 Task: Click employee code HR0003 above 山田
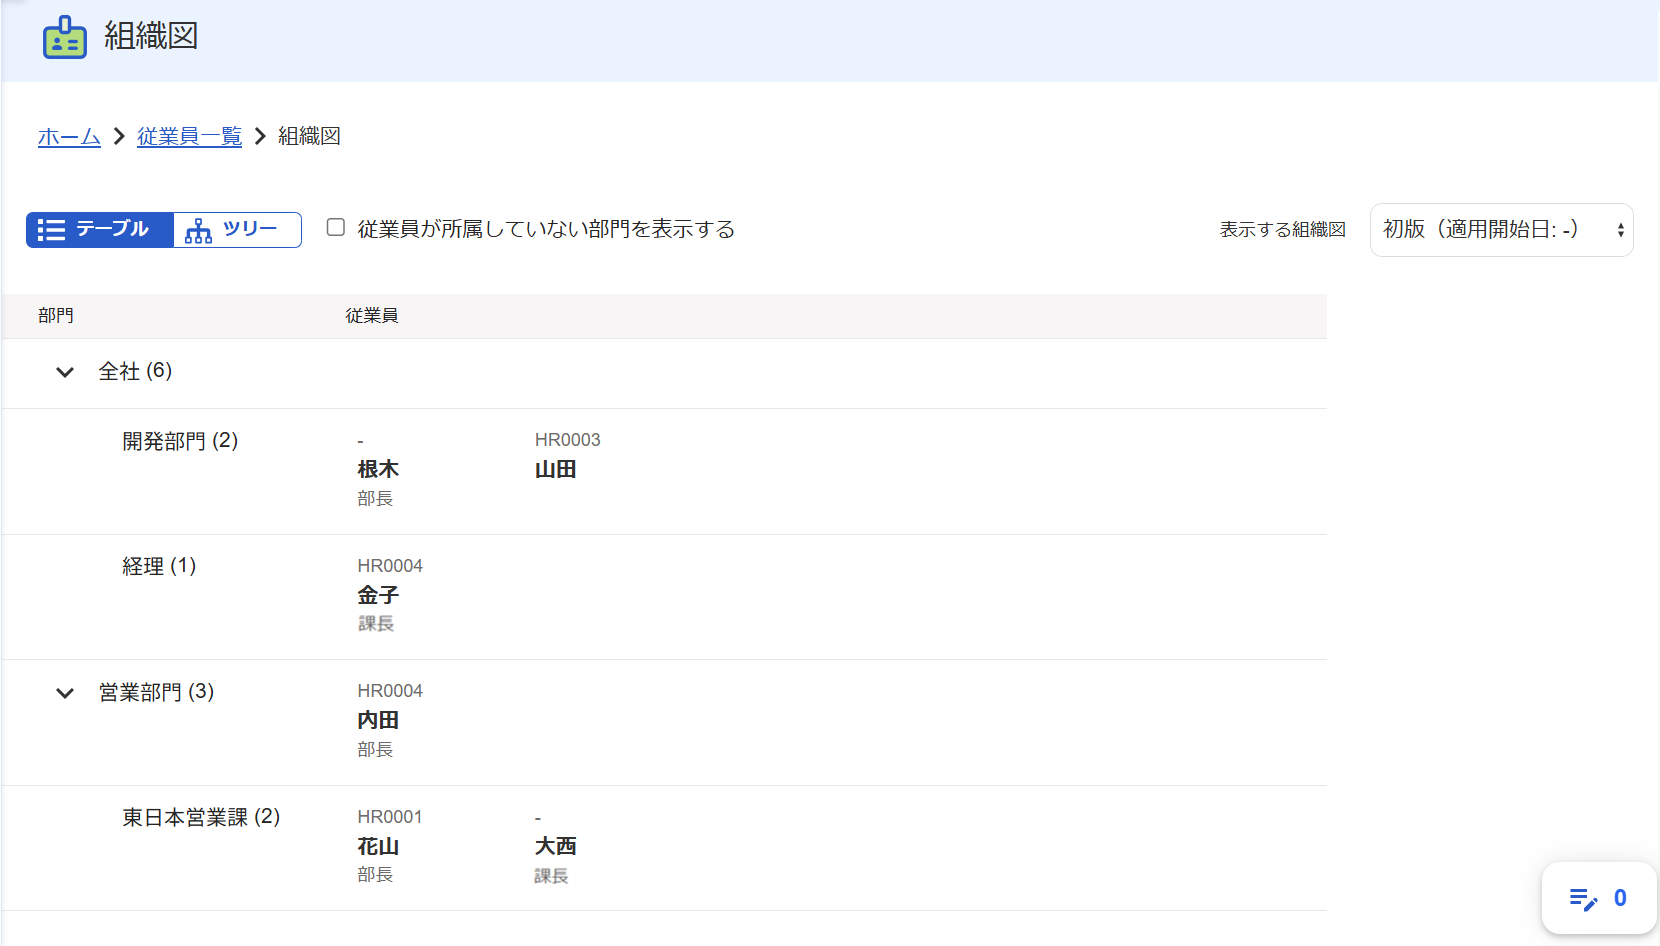click(567, 440)
